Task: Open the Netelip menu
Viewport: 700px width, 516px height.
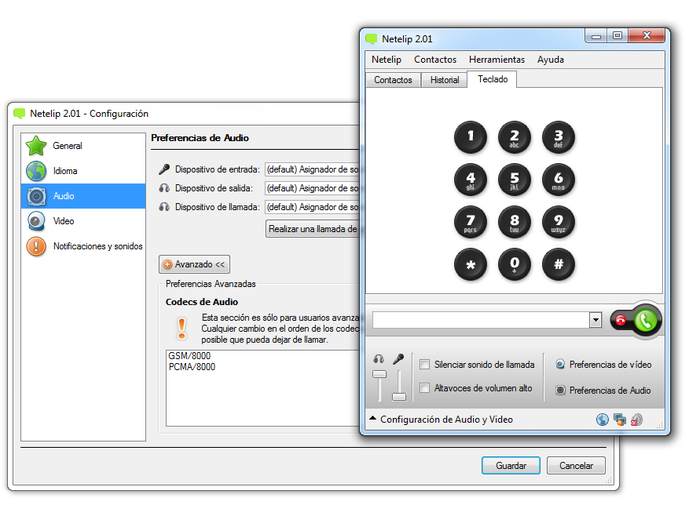Action: pos(386,59)
